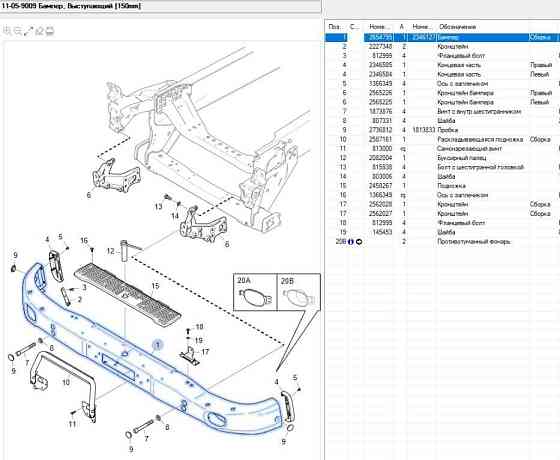Click callout 13 near the hex bolt
Viewport: 560px width, 460px height.
click(158, 206)
